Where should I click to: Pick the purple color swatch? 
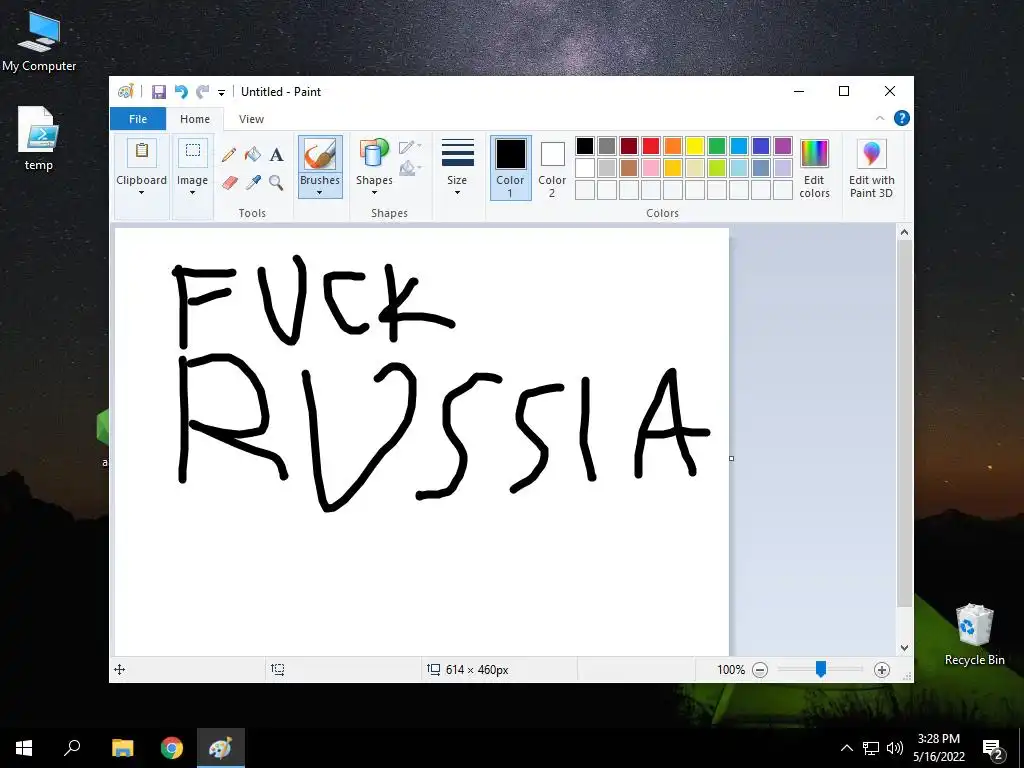click(782, 146)
